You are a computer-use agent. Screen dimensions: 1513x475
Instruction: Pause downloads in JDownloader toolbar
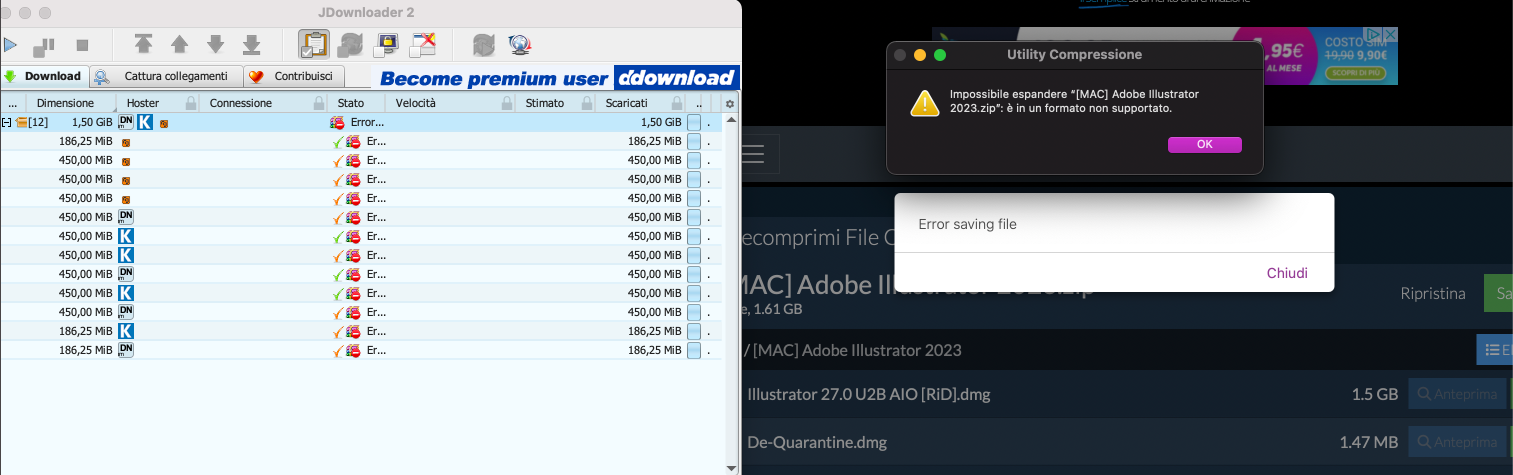click(44, 45)
